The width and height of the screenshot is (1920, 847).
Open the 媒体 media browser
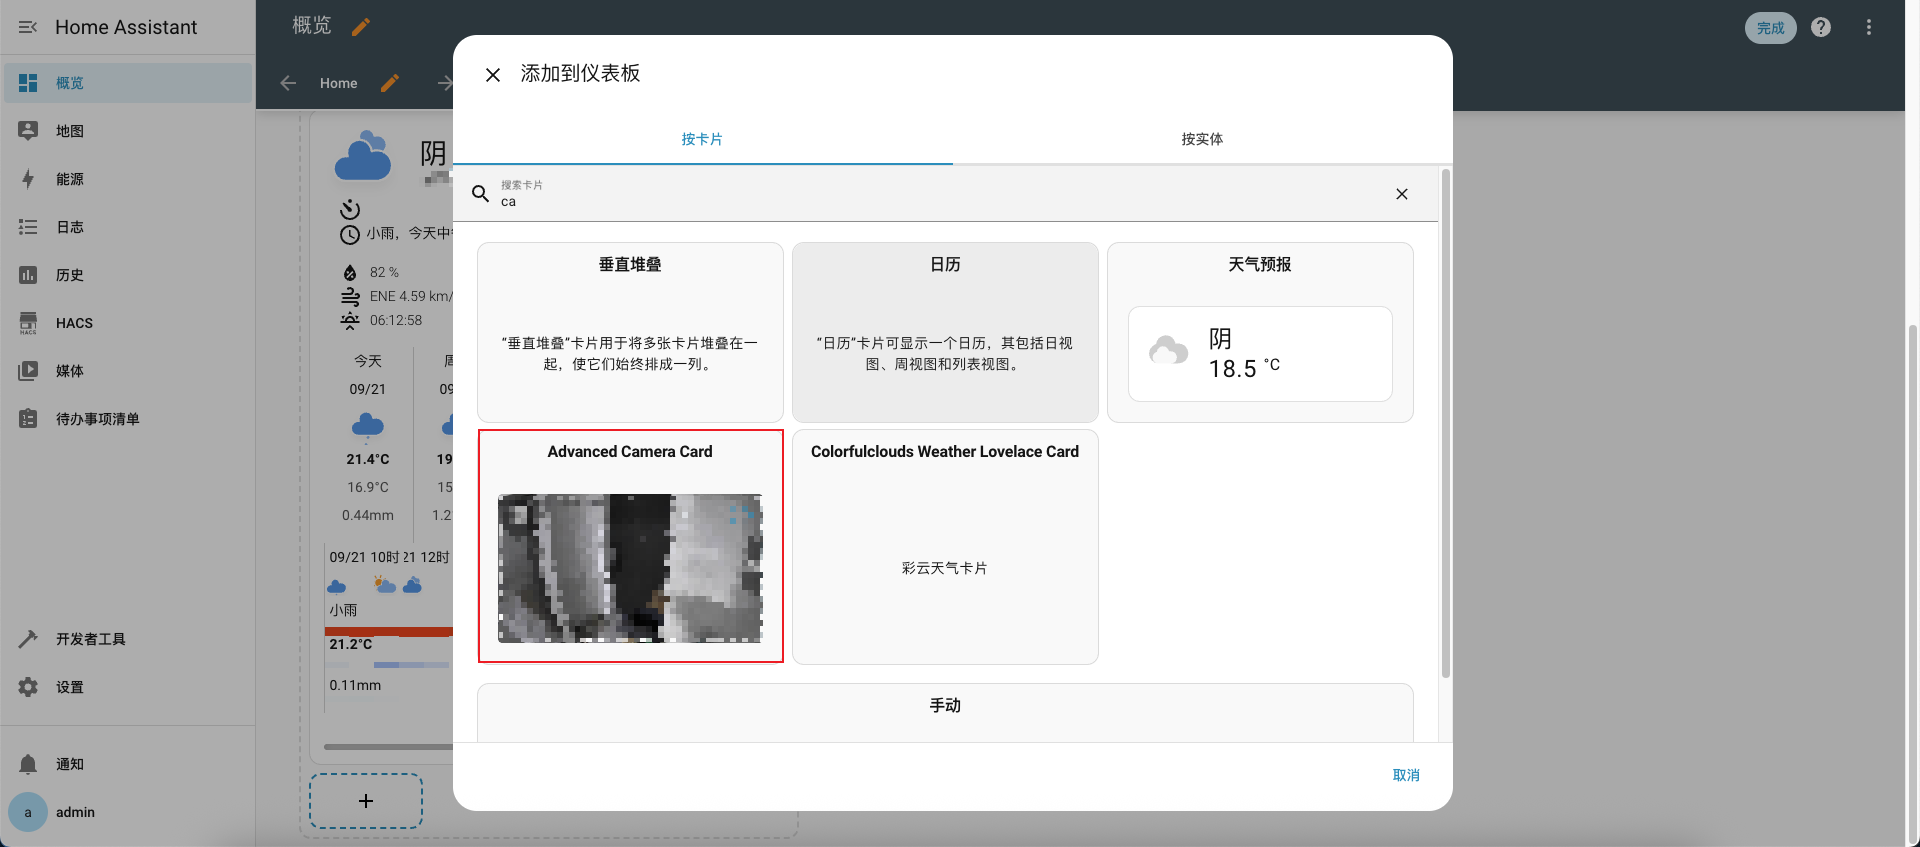click(70, 371)
